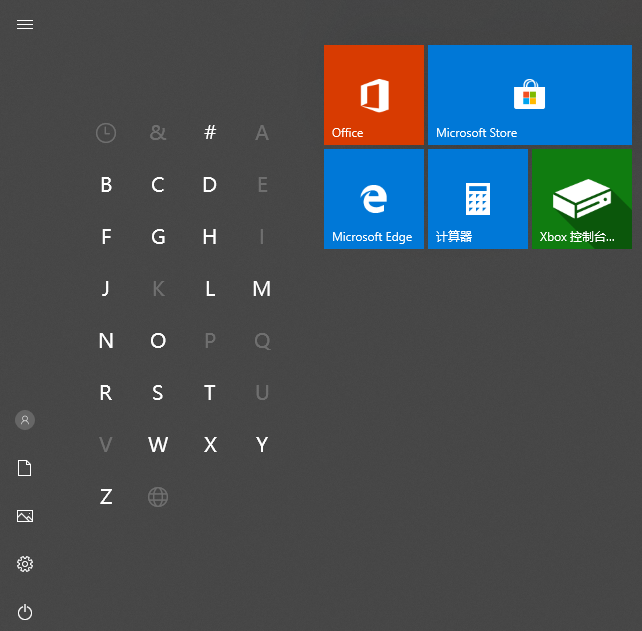642x631 pixels.
Task: Jump to apps under letter M
Action: click(262, 289)
